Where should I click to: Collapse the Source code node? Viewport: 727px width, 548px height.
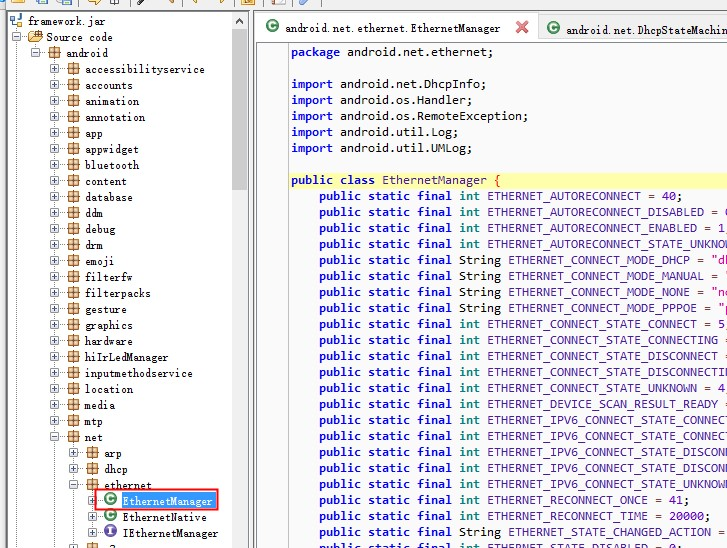click(16, 36)
